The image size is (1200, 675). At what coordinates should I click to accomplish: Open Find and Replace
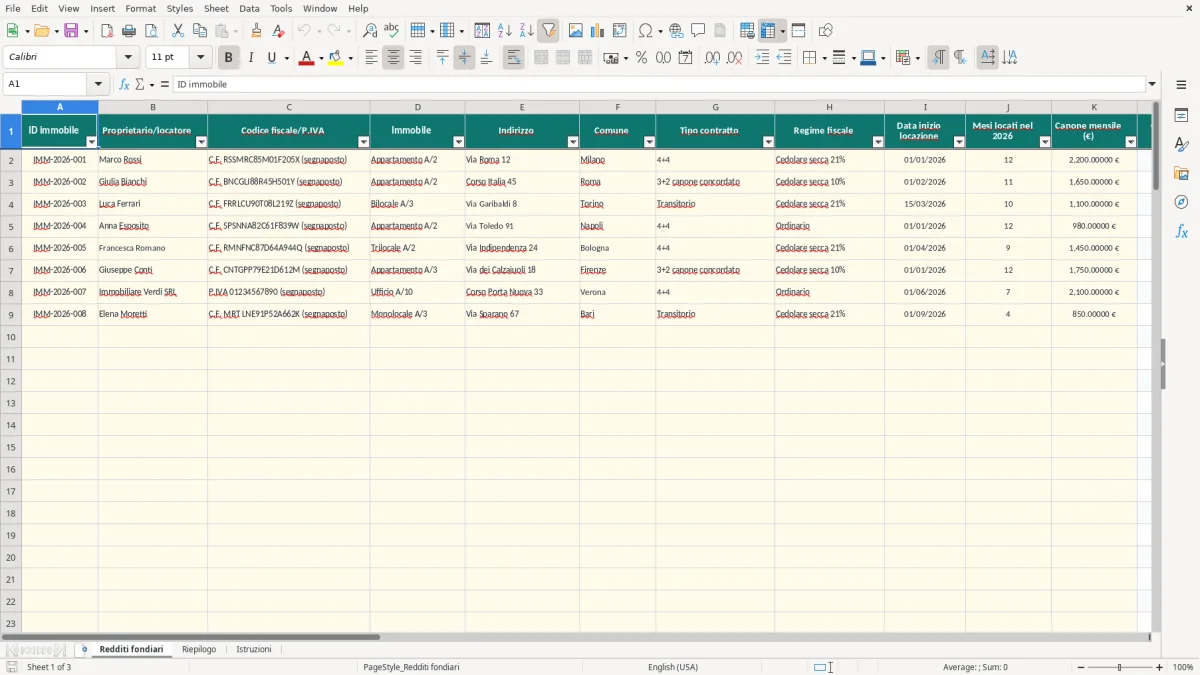(370, 31)
